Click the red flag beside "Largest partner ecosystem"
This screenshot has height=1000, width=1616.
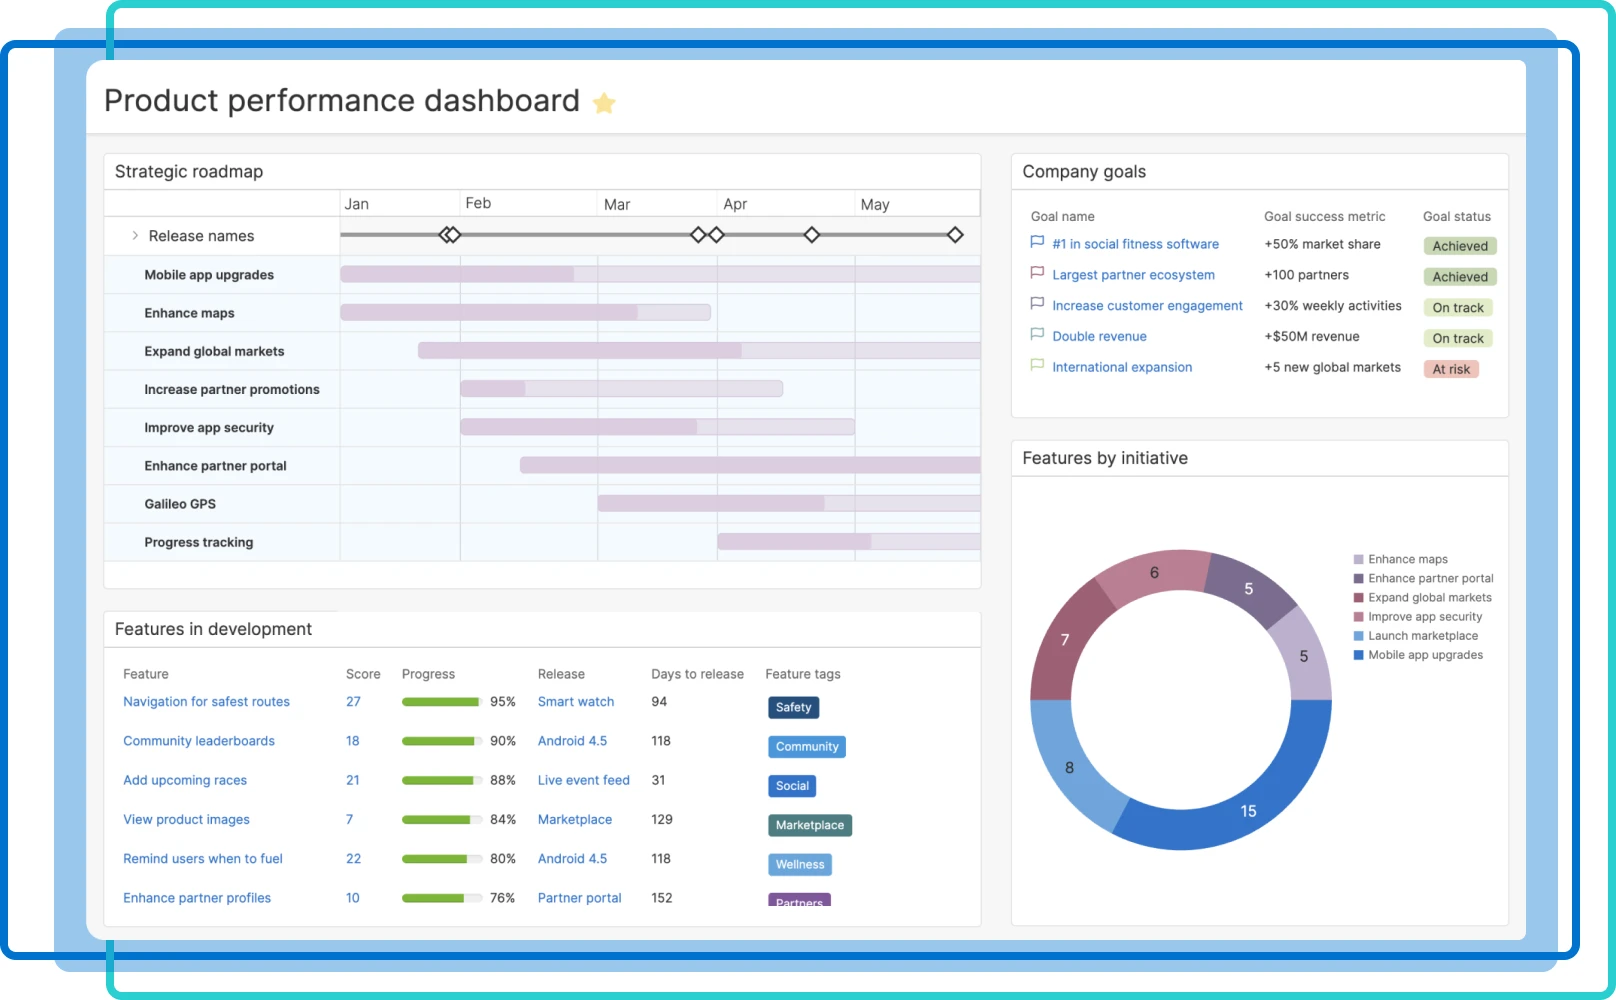1036,272
